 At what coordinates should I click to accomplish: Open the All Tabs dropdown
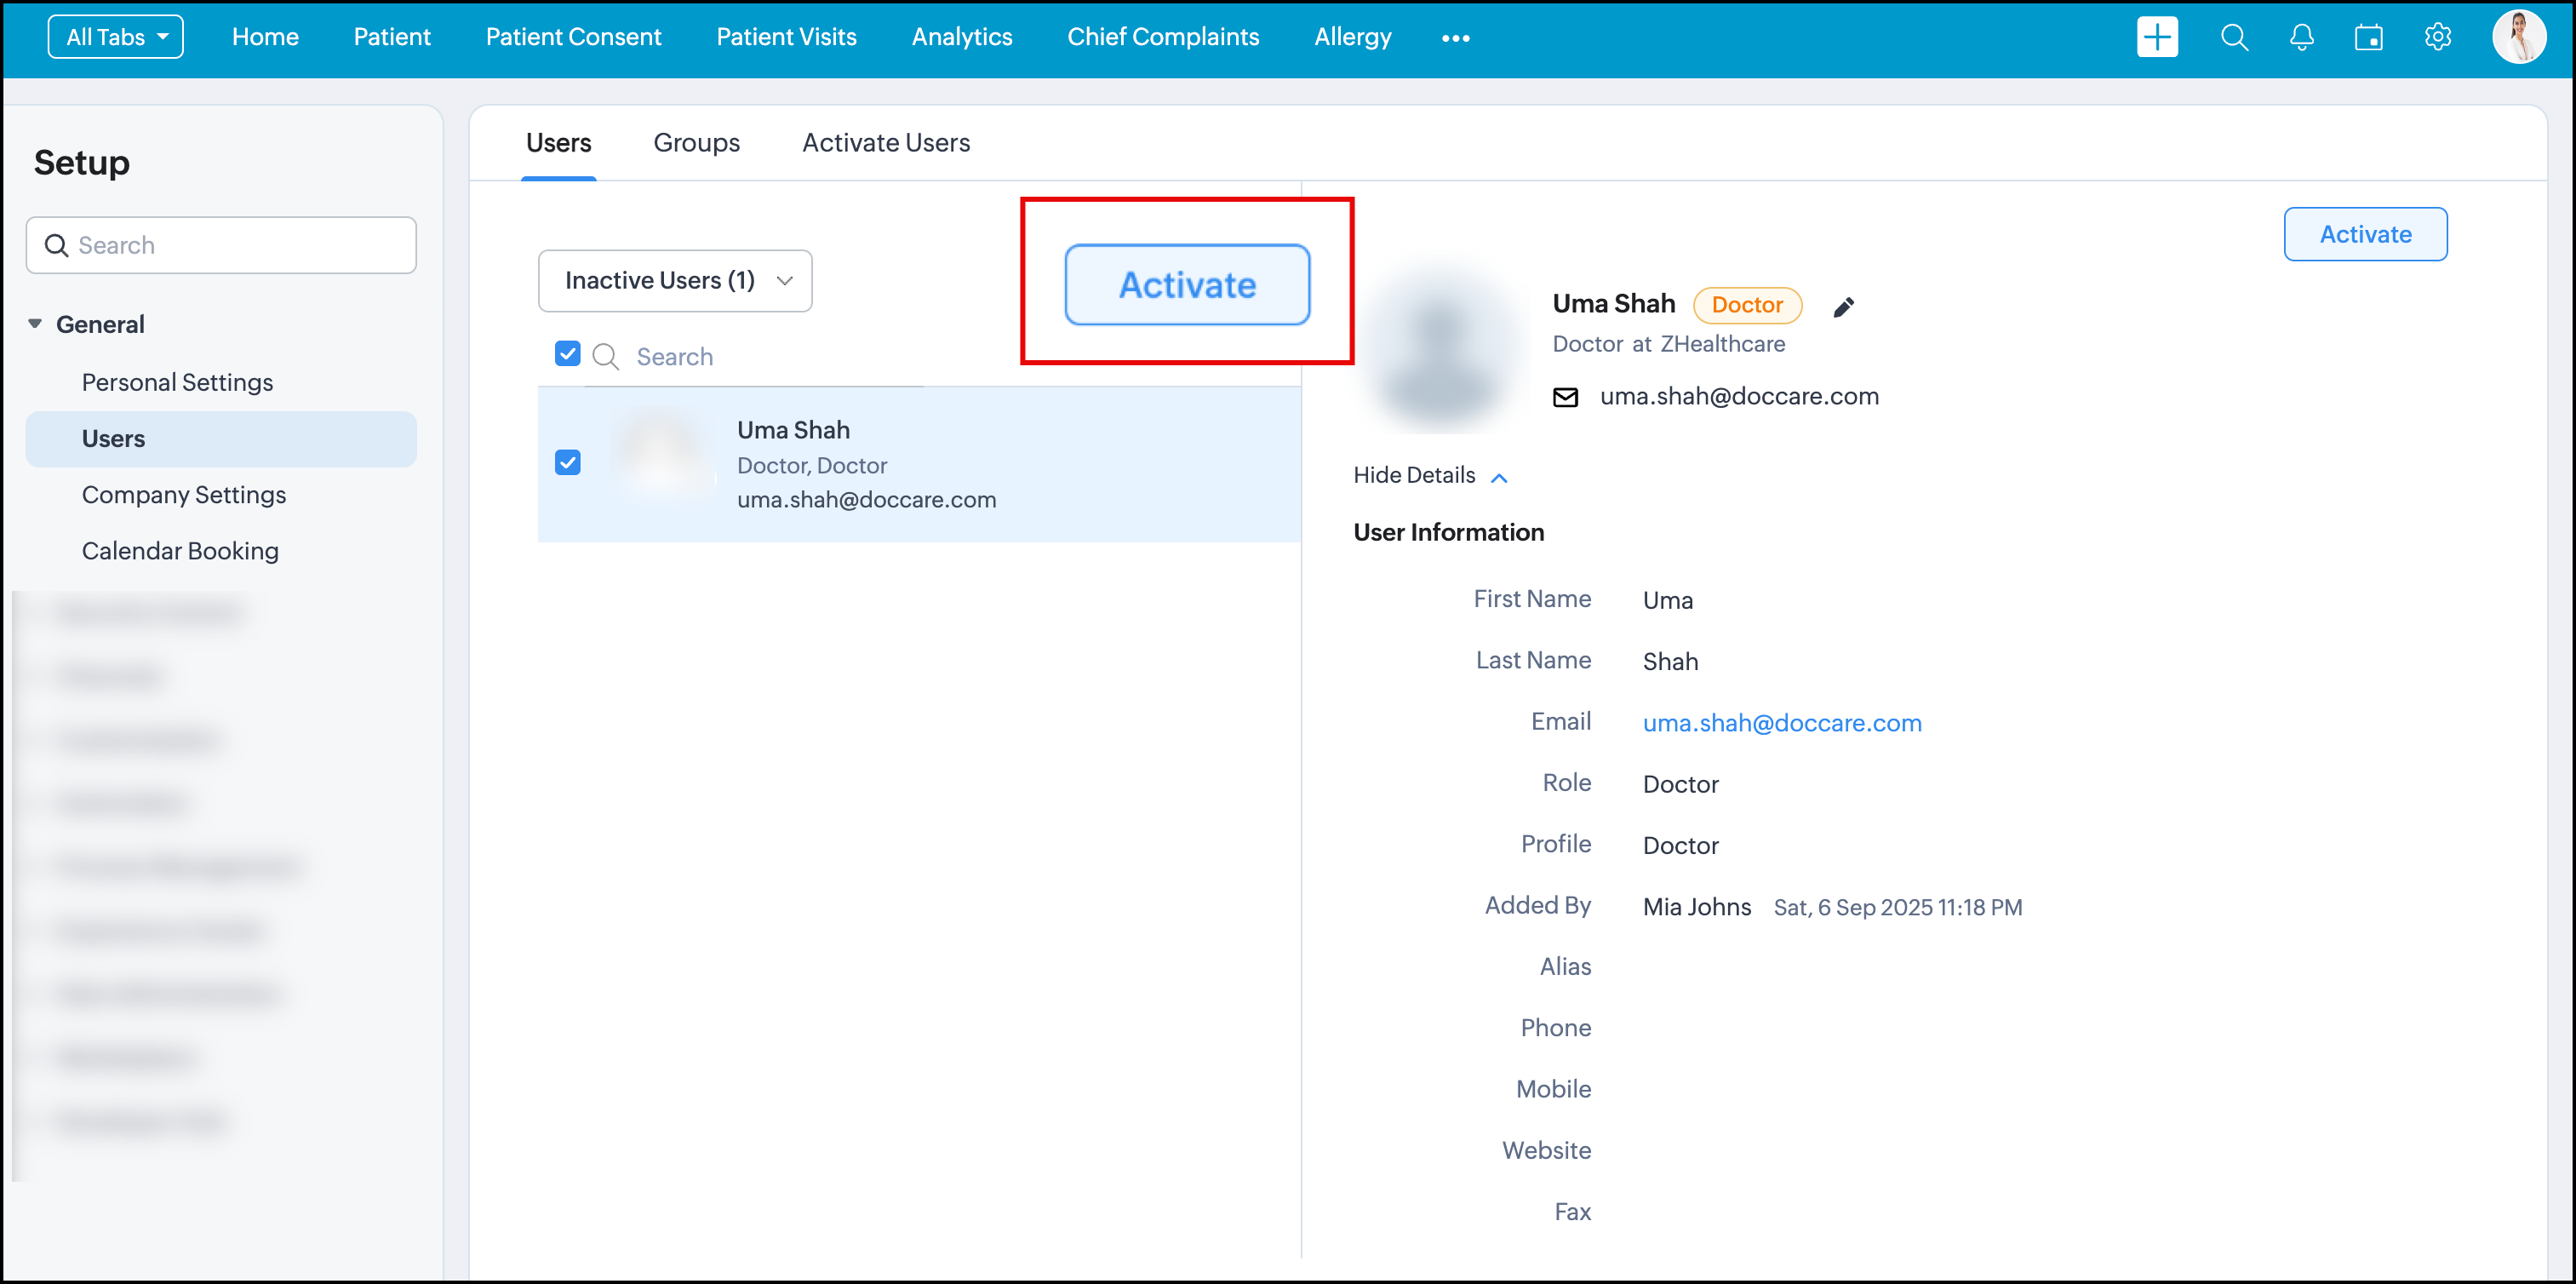tap(115, 37)
